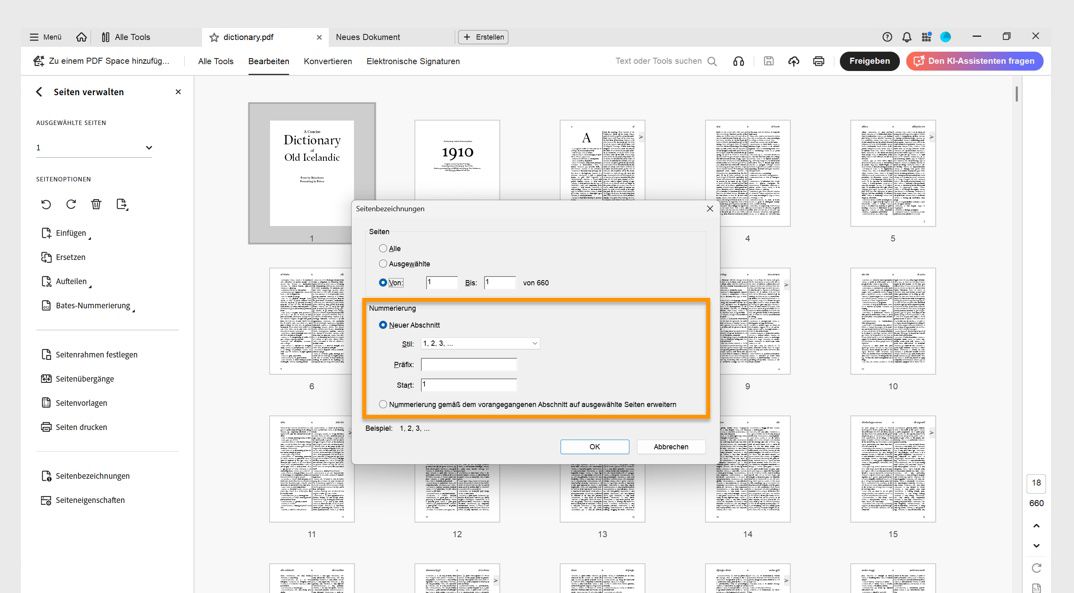The width and height of the screenshot is (1074, 593).
Task: Go to next page arrow
Action: pos(1036,546)
